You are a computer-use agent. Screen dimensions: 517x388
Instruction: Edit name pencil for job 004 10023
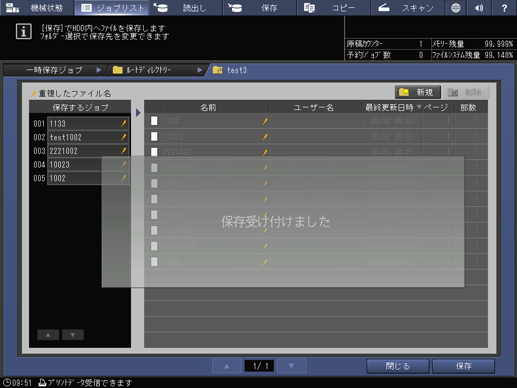point(123,165)
